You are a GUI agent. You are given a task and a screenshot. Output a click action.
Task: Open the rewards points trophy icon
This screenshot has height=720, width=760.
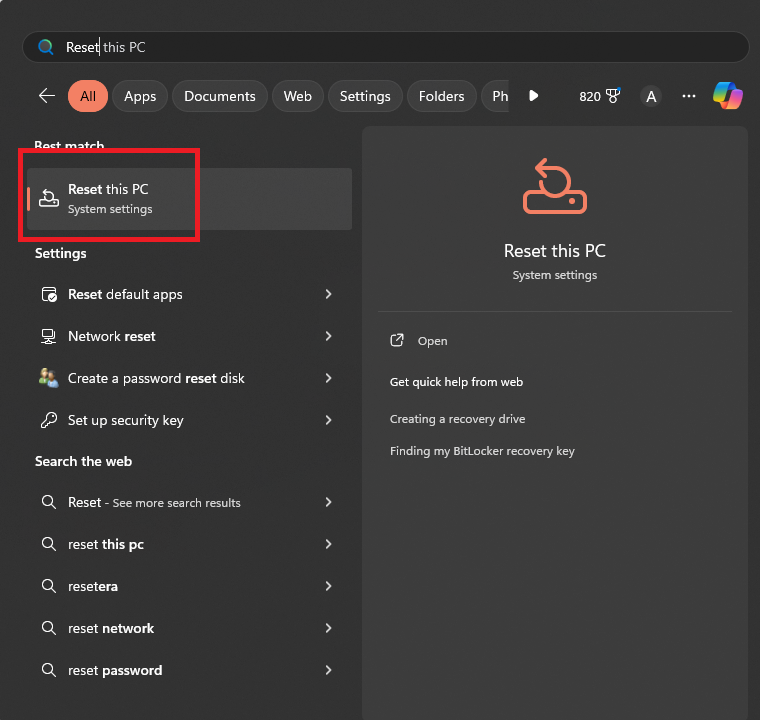tap(613, 96)
